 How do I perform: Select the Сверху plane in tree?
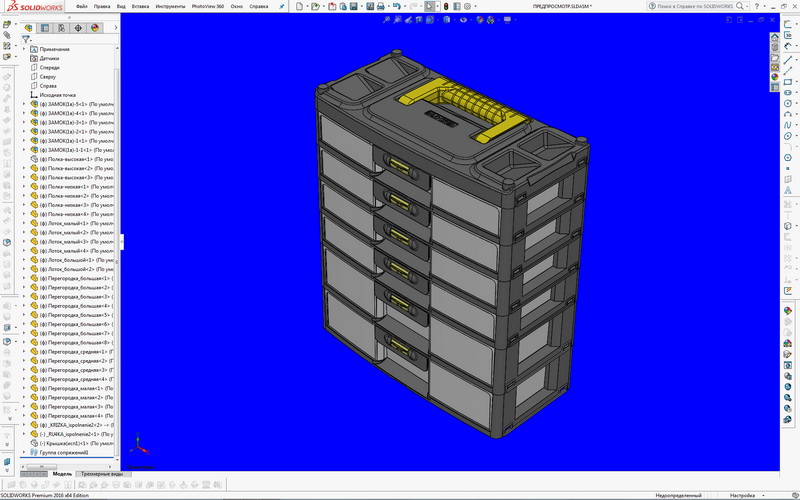[47, 77]
